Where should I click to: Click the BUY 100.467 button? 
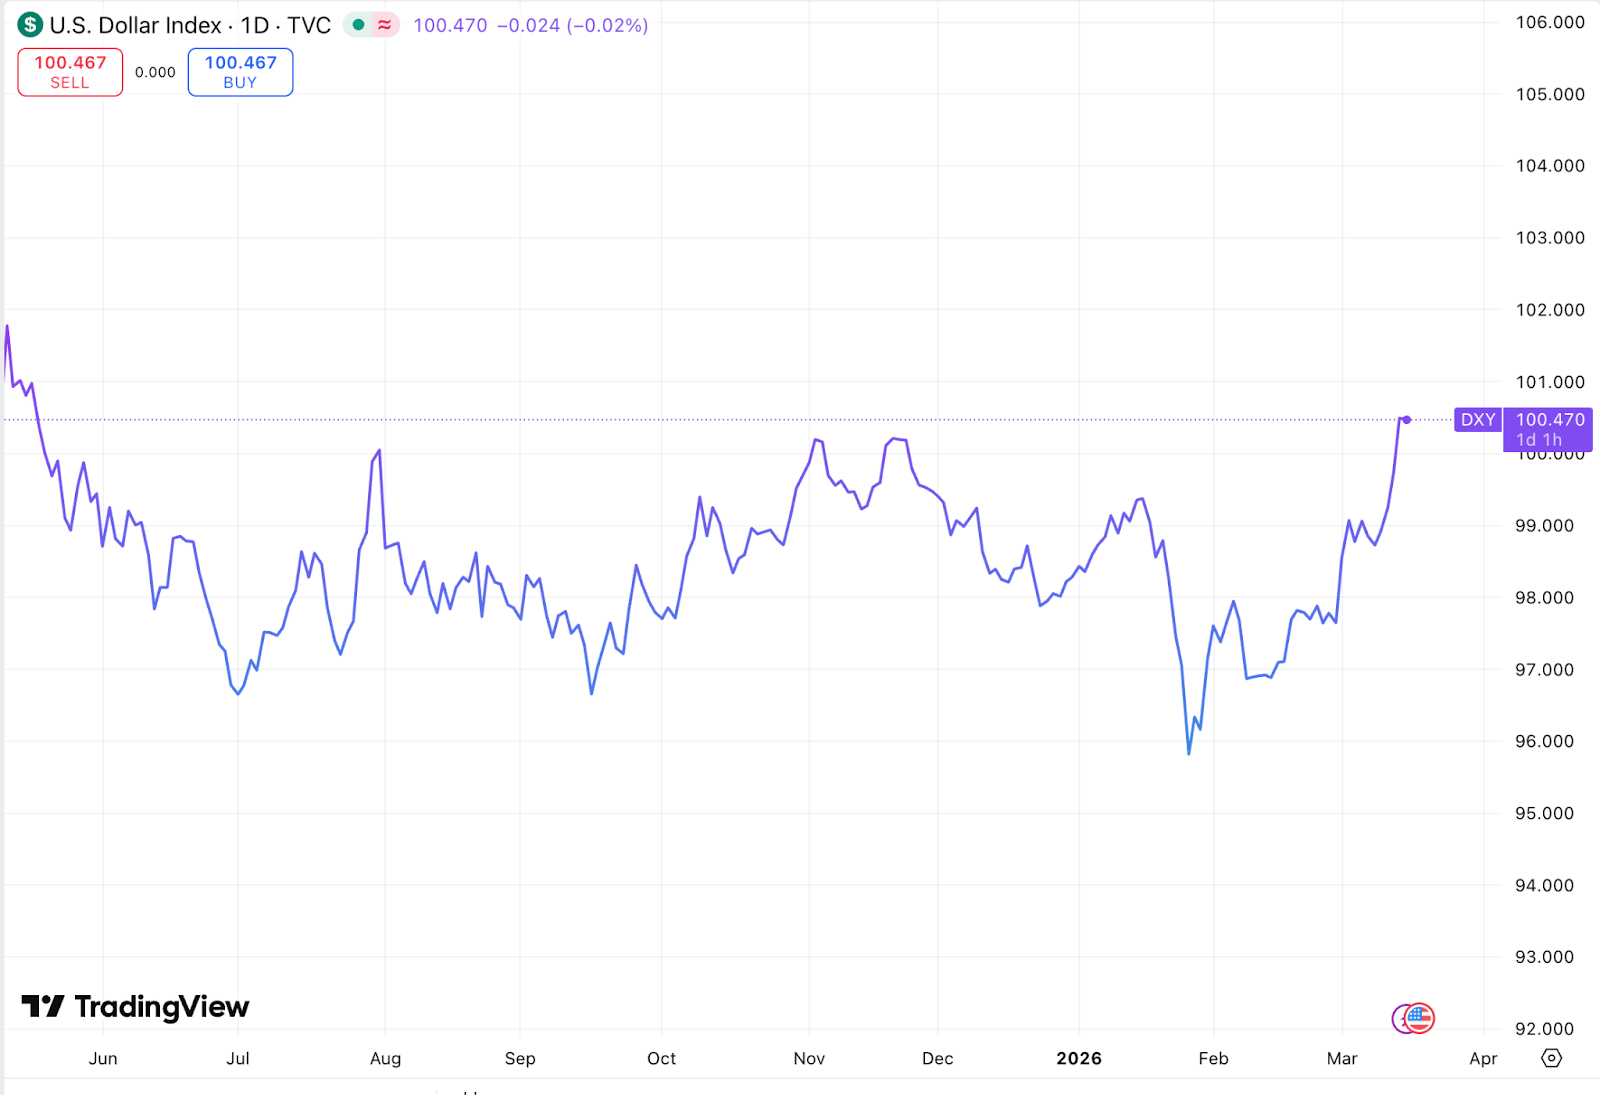240,72
